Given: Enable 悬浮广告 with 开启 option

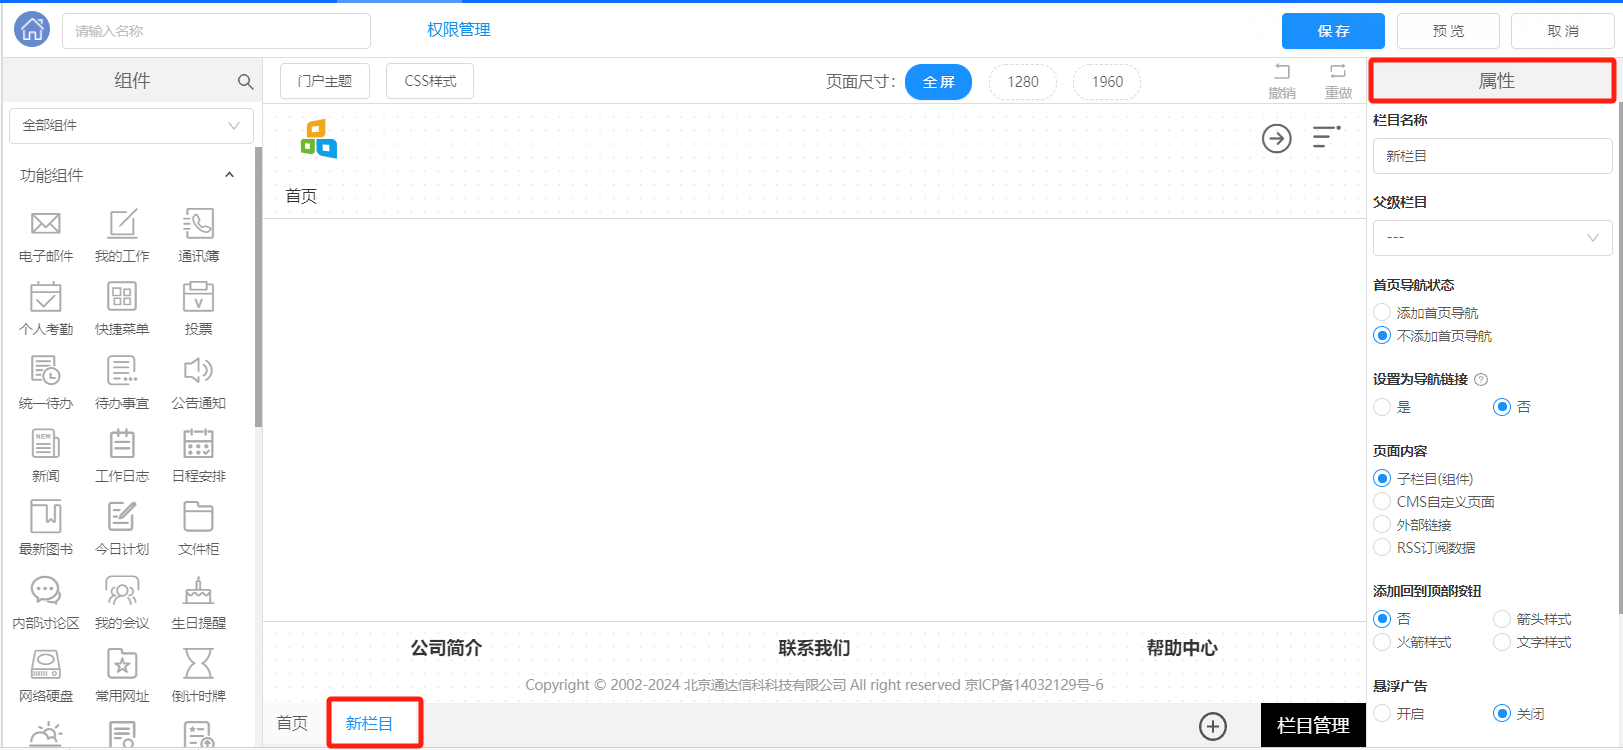Looking at the screenshot, I should [x=1383, y=714].
